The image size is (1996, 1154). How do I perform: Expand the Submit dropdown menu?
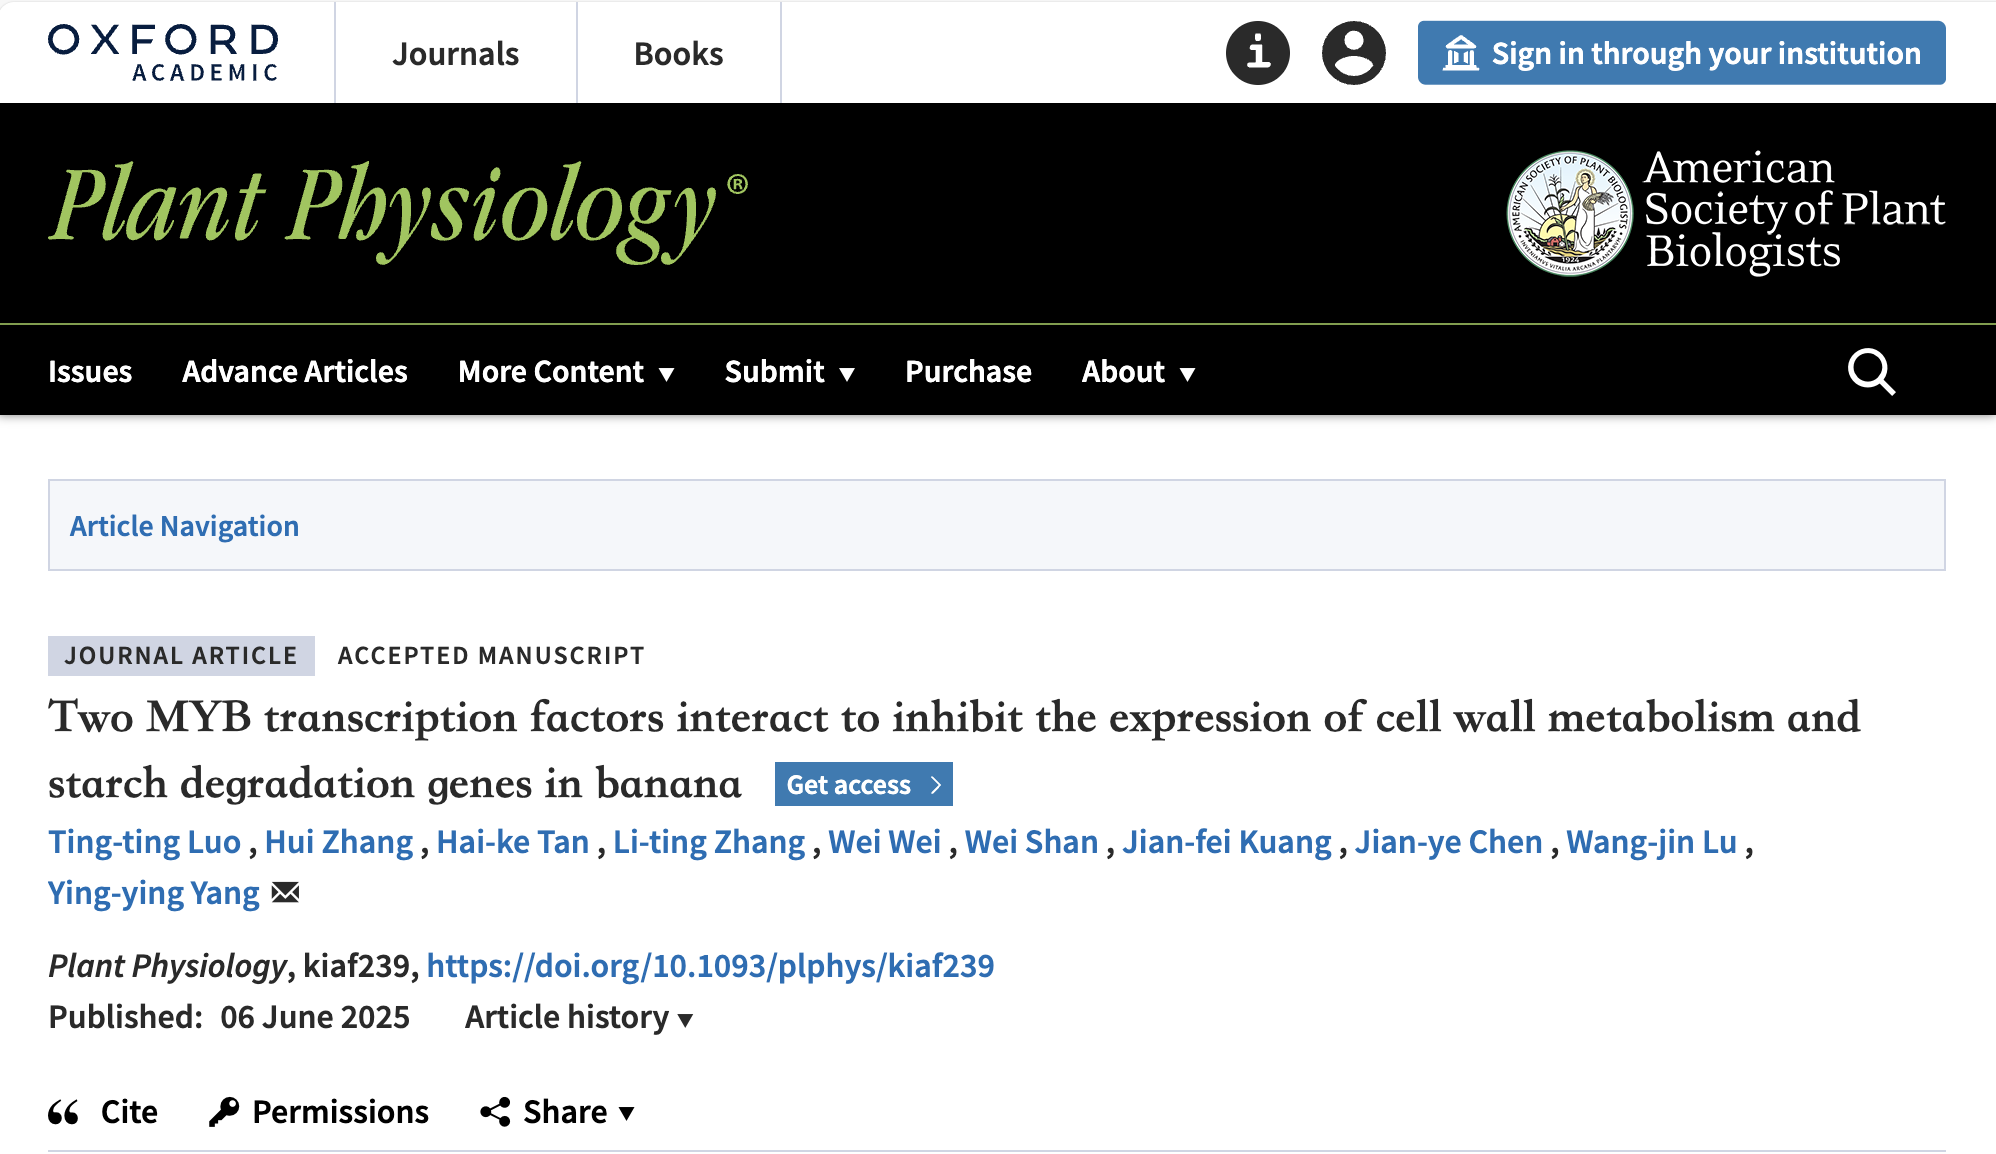coord(789,372)
